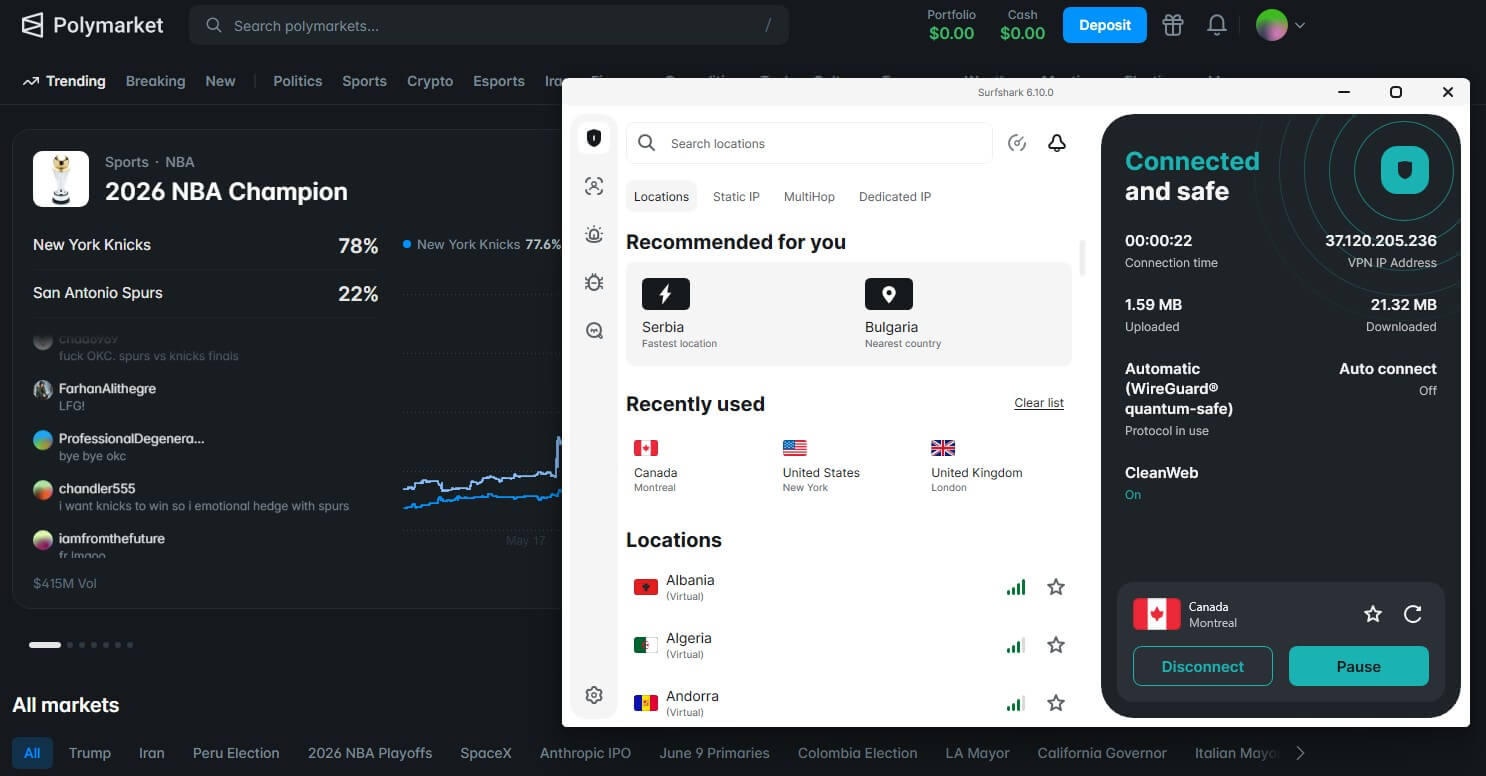Click the NBA trophy thumbnail on Polymarket
This screenshot has width=1486, height=776.
coord(61,179)
